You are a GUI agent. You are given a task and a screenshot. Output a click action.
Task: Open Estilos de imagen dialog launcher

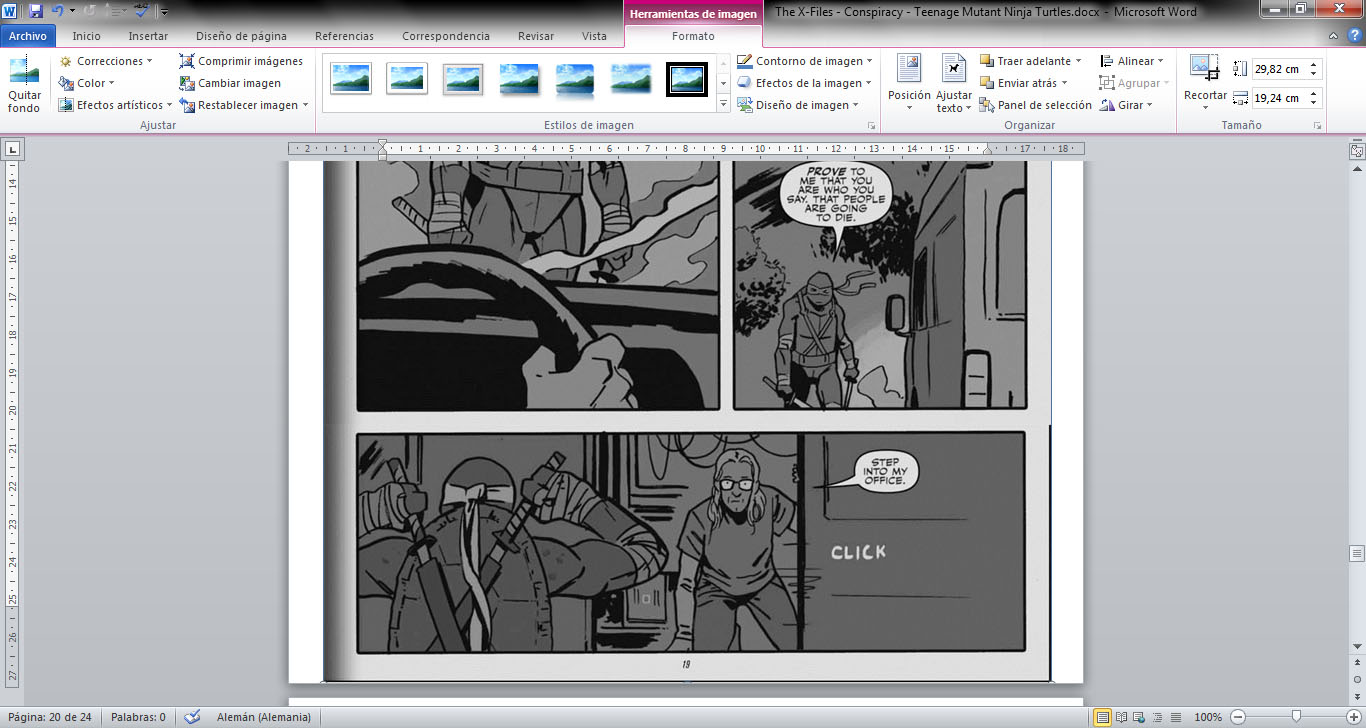point(872,126)
